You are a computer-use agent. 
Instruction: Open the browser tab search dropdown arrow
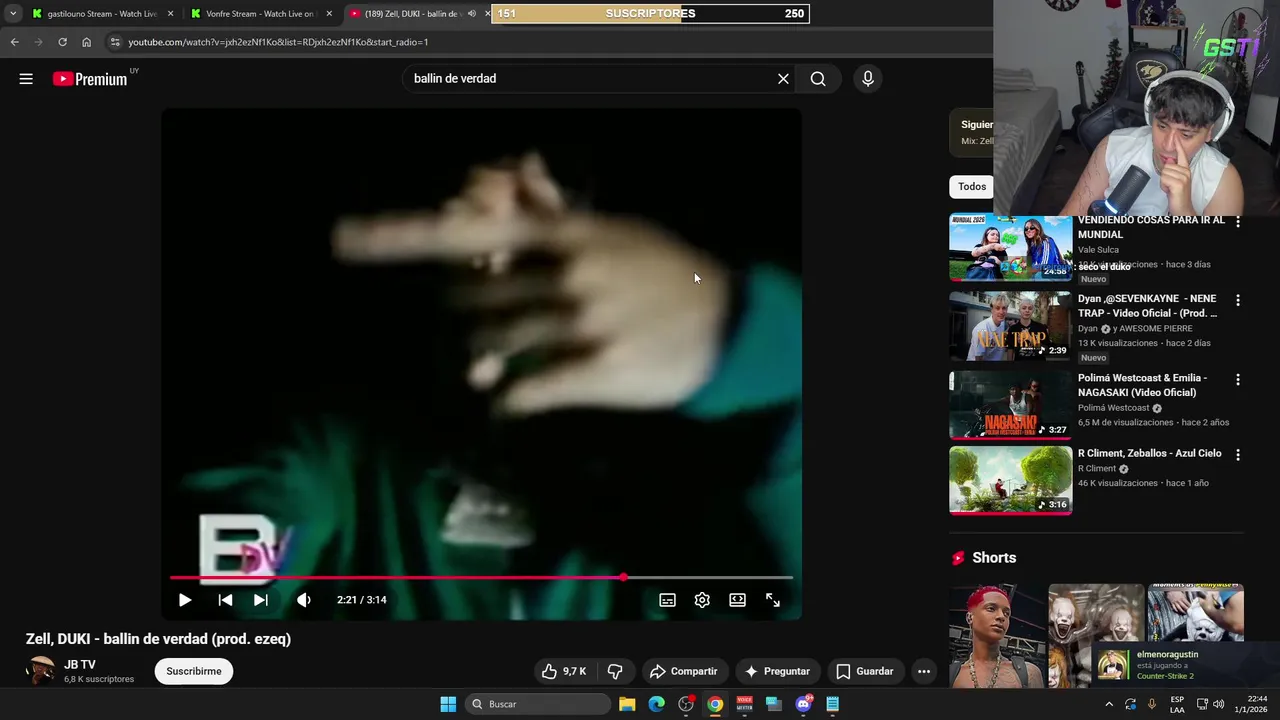(x=13, y=14)
